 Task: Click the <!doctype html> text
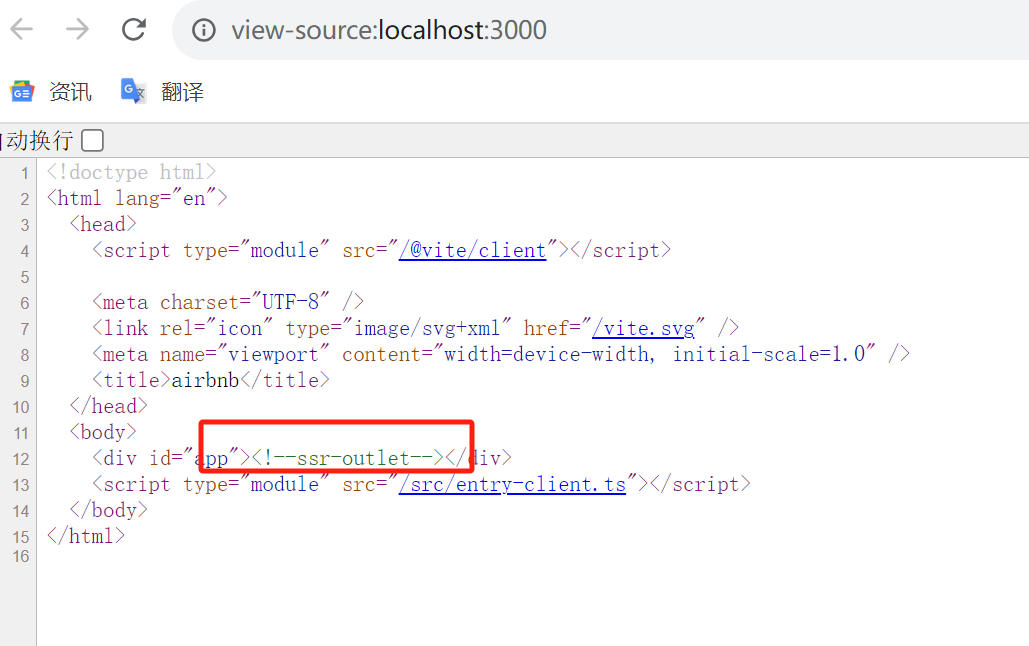coord(131,172)
